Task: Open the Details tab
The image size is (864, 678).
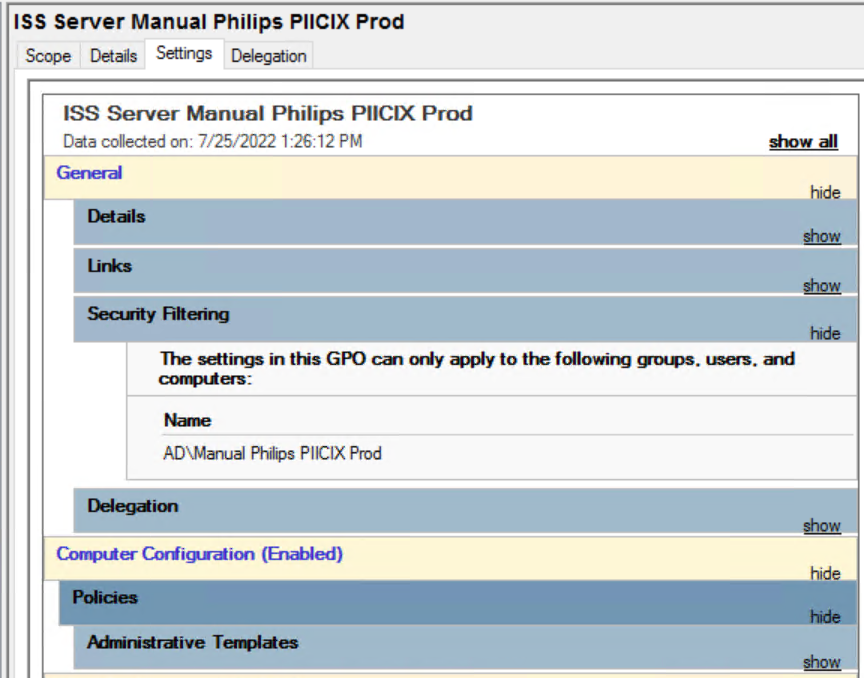Action: (114, 56)
